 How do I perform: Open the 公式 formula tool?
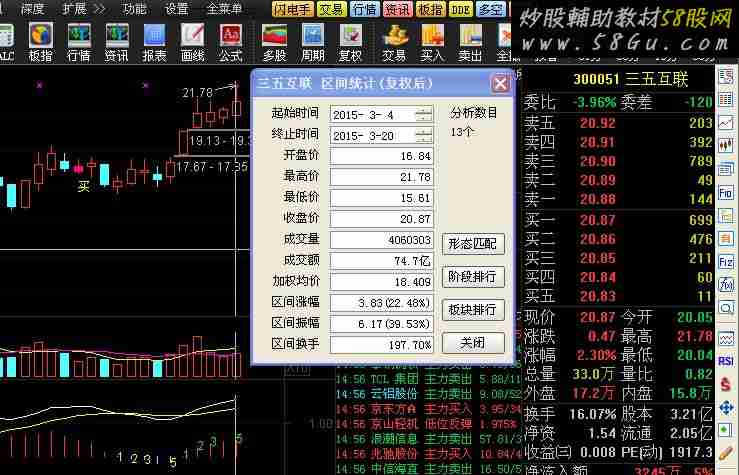pyautogui.click(x=230, y=42)
